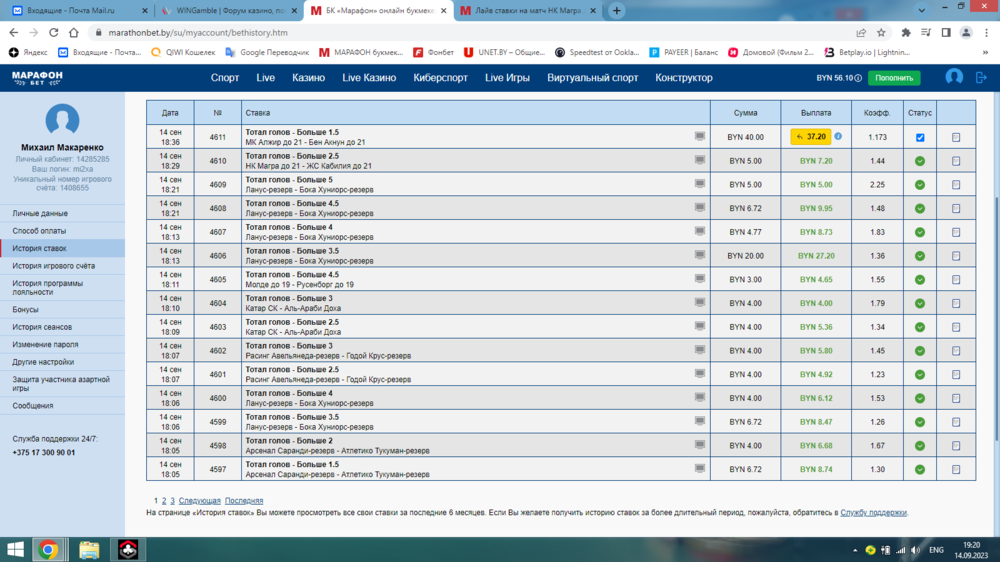
Task: Open the Киберспорт section in the top menu
Action: point(440,78)
